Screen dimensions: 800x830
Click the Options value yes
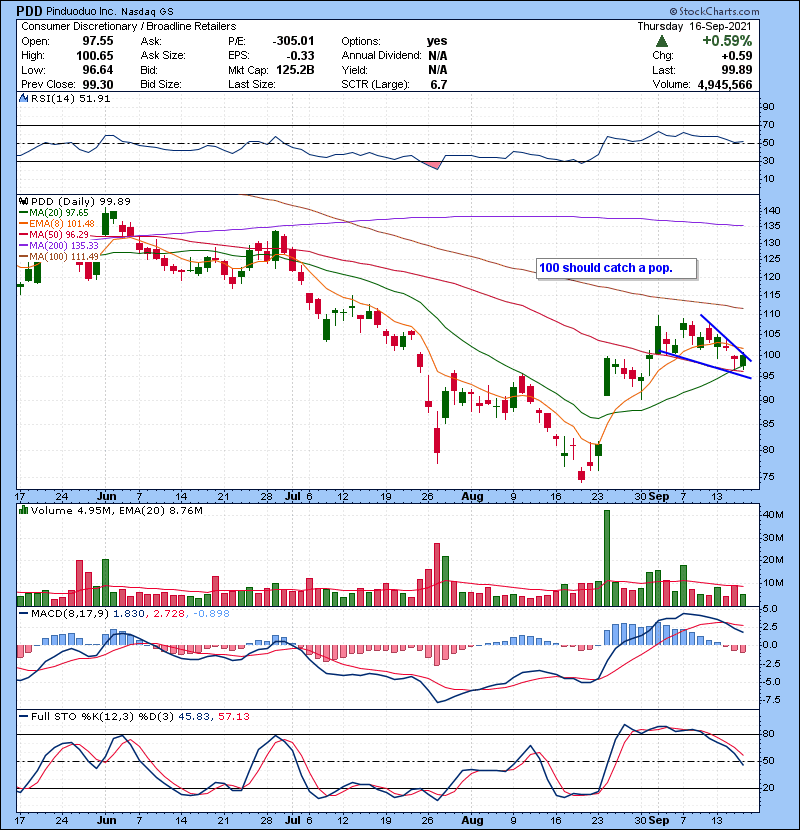[x=437, y=41]
